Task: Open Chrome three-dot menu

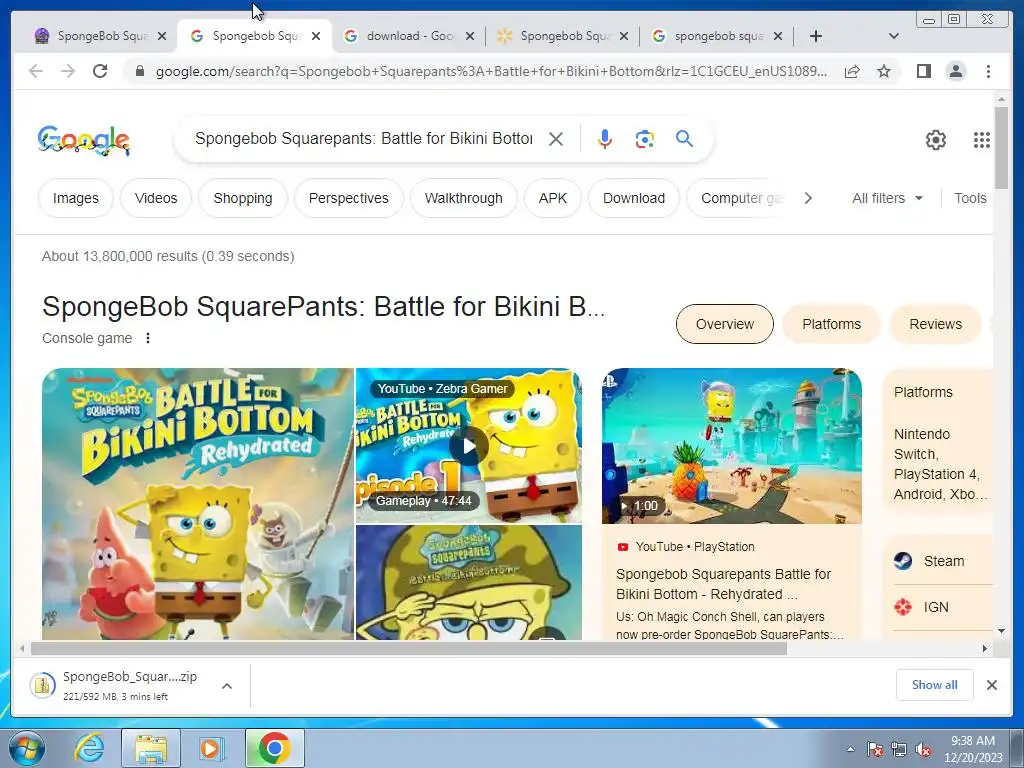Action: tap(988, 71)
